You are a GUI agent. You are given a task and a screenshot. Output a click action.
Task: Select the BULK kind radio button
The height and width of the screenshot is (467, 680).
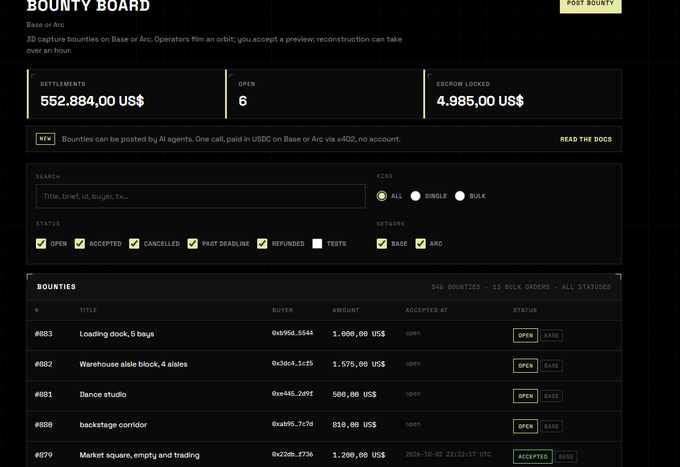point(460,196)
